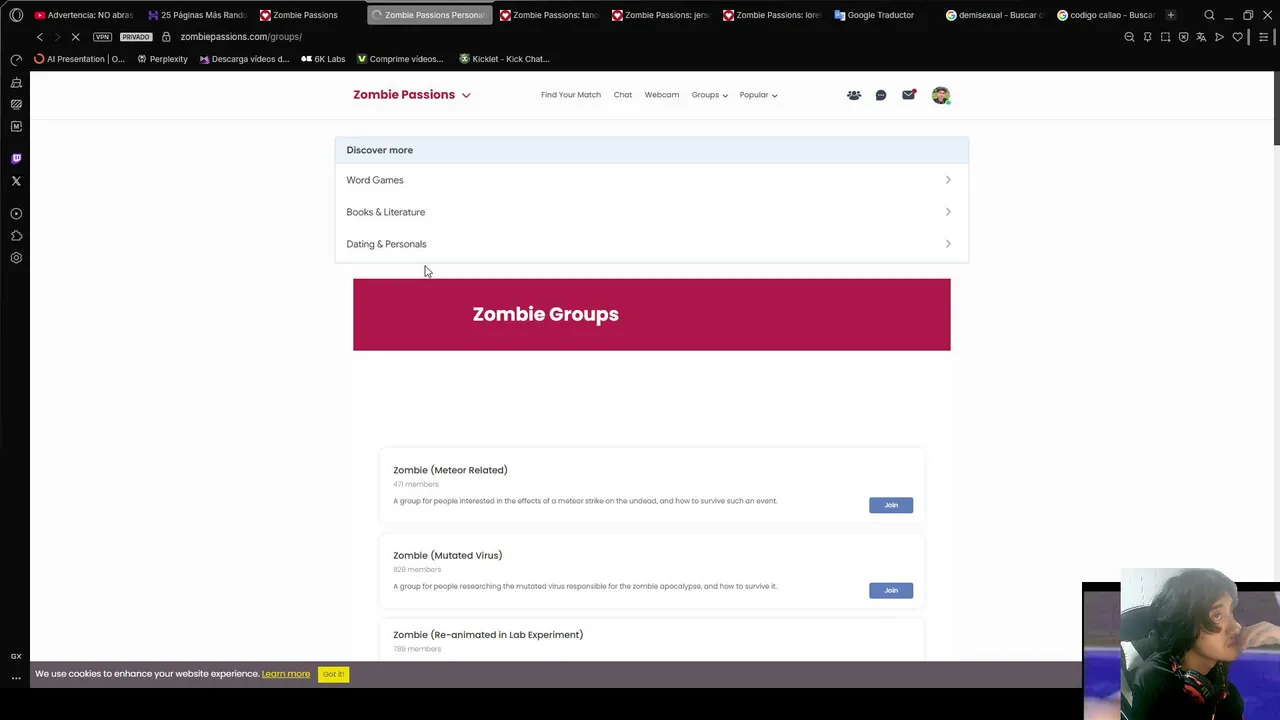
Task: Click the page vertical scrollbar
Action: (1276, 110)
